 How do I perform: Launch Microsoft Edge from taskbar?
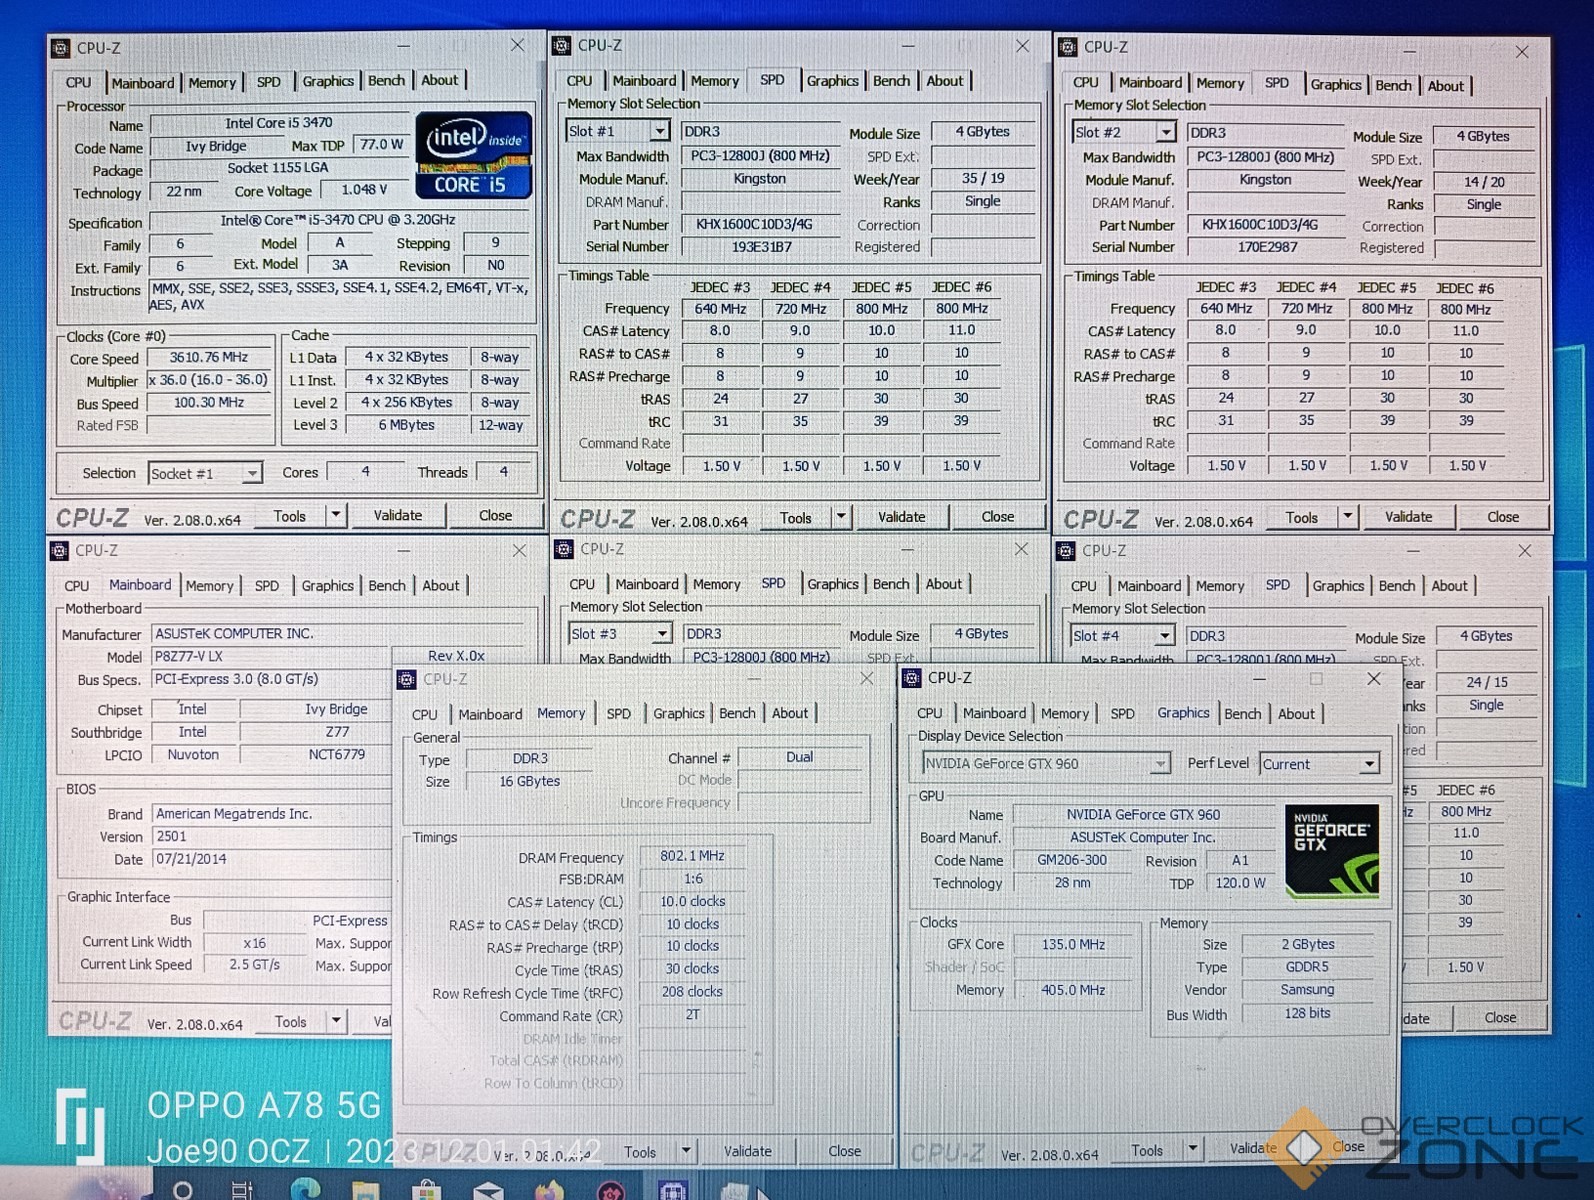coord(305,1189)
